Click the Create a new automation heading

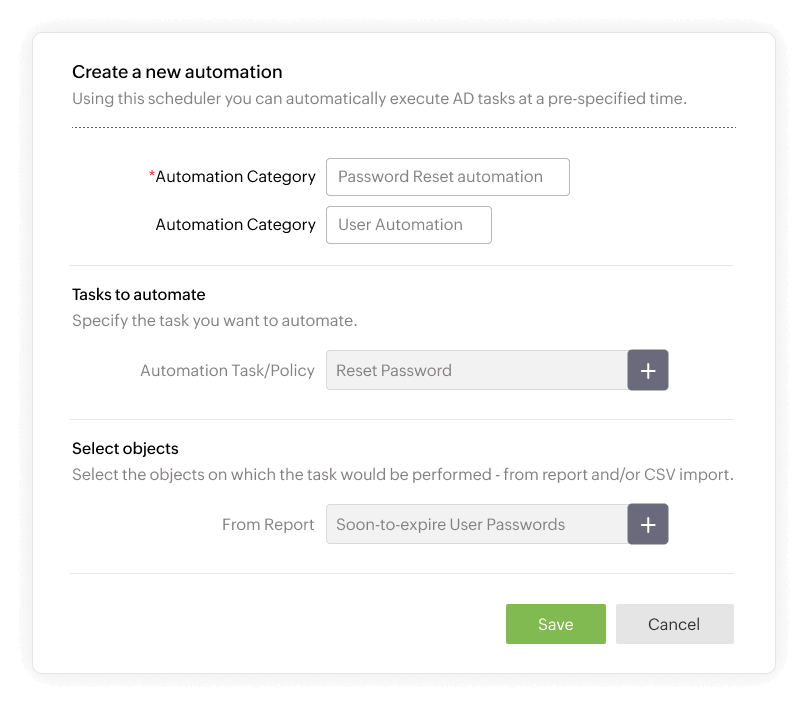pos(176,72)
